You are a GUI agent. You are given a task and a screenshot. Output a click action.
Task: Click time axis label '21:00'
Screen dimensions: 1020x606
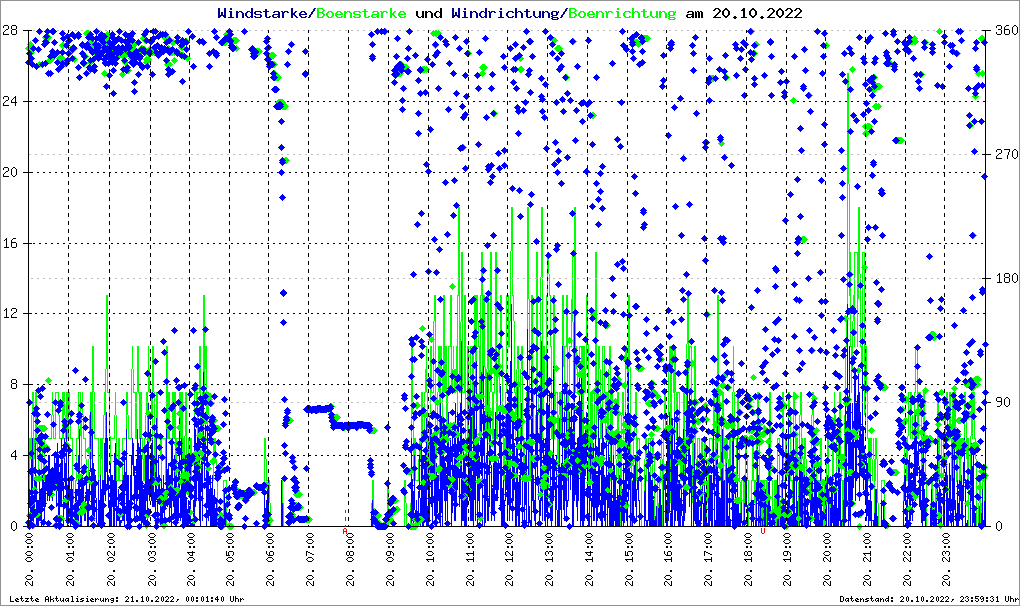[868, 549]
